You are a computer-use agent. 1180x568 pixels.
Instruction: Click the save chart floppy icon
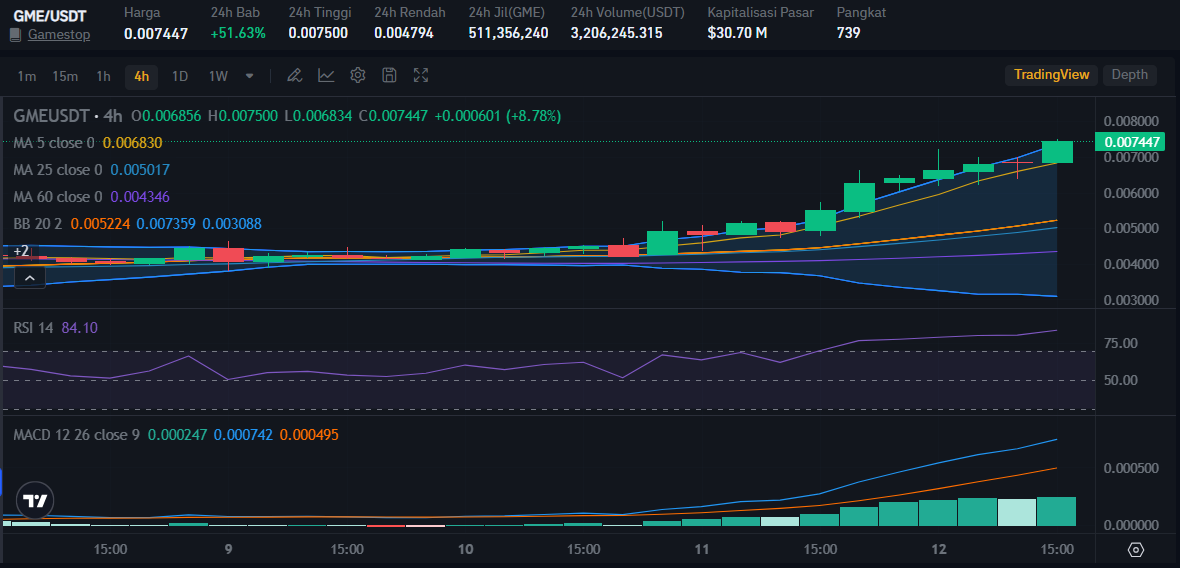tap(389, 75)
